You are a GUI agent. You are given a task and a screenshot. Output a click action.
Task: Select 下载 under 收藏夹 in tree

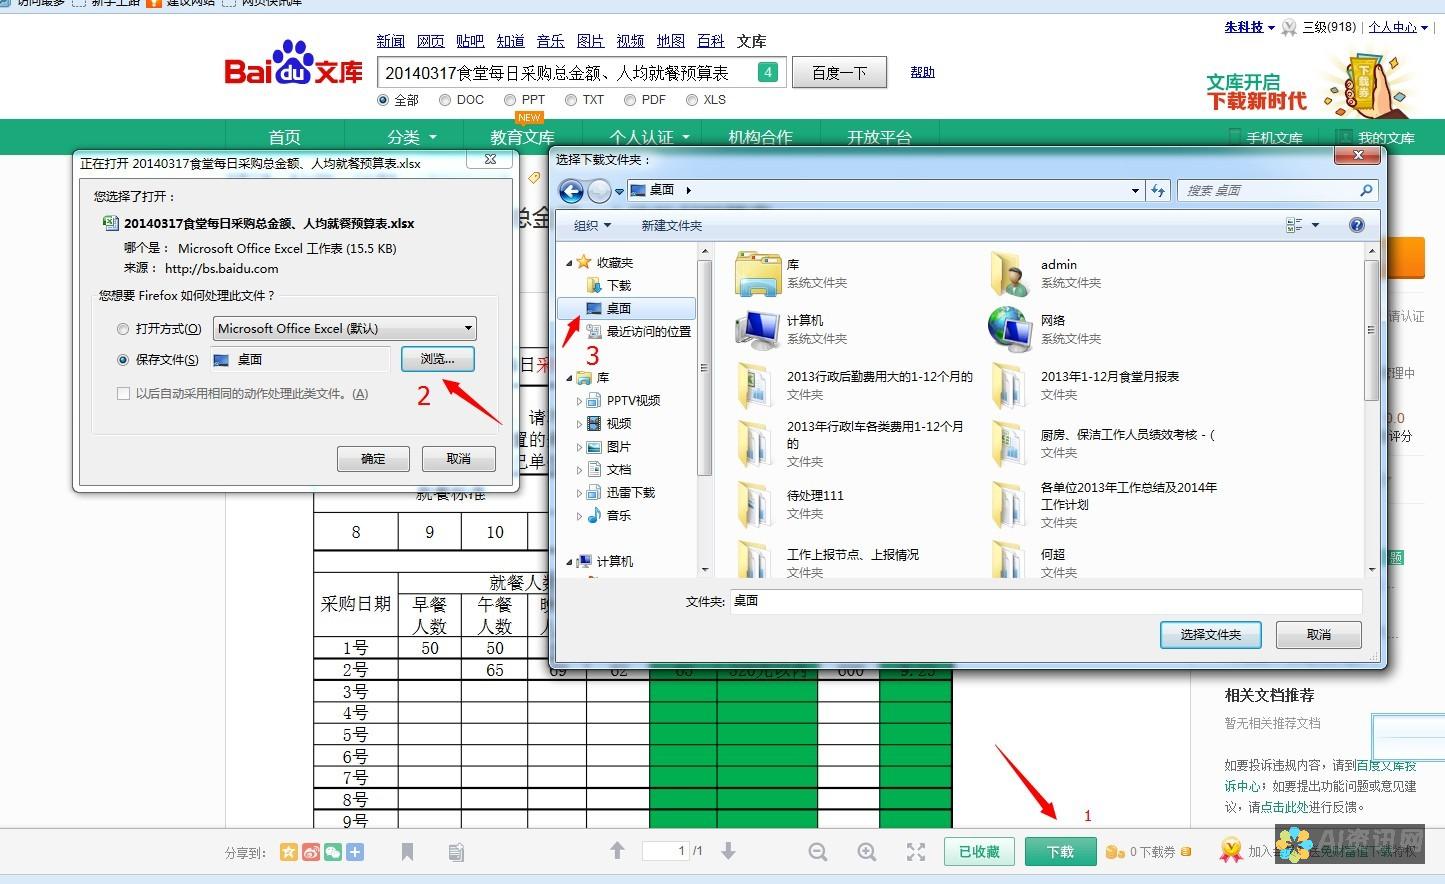pos(619,286)
